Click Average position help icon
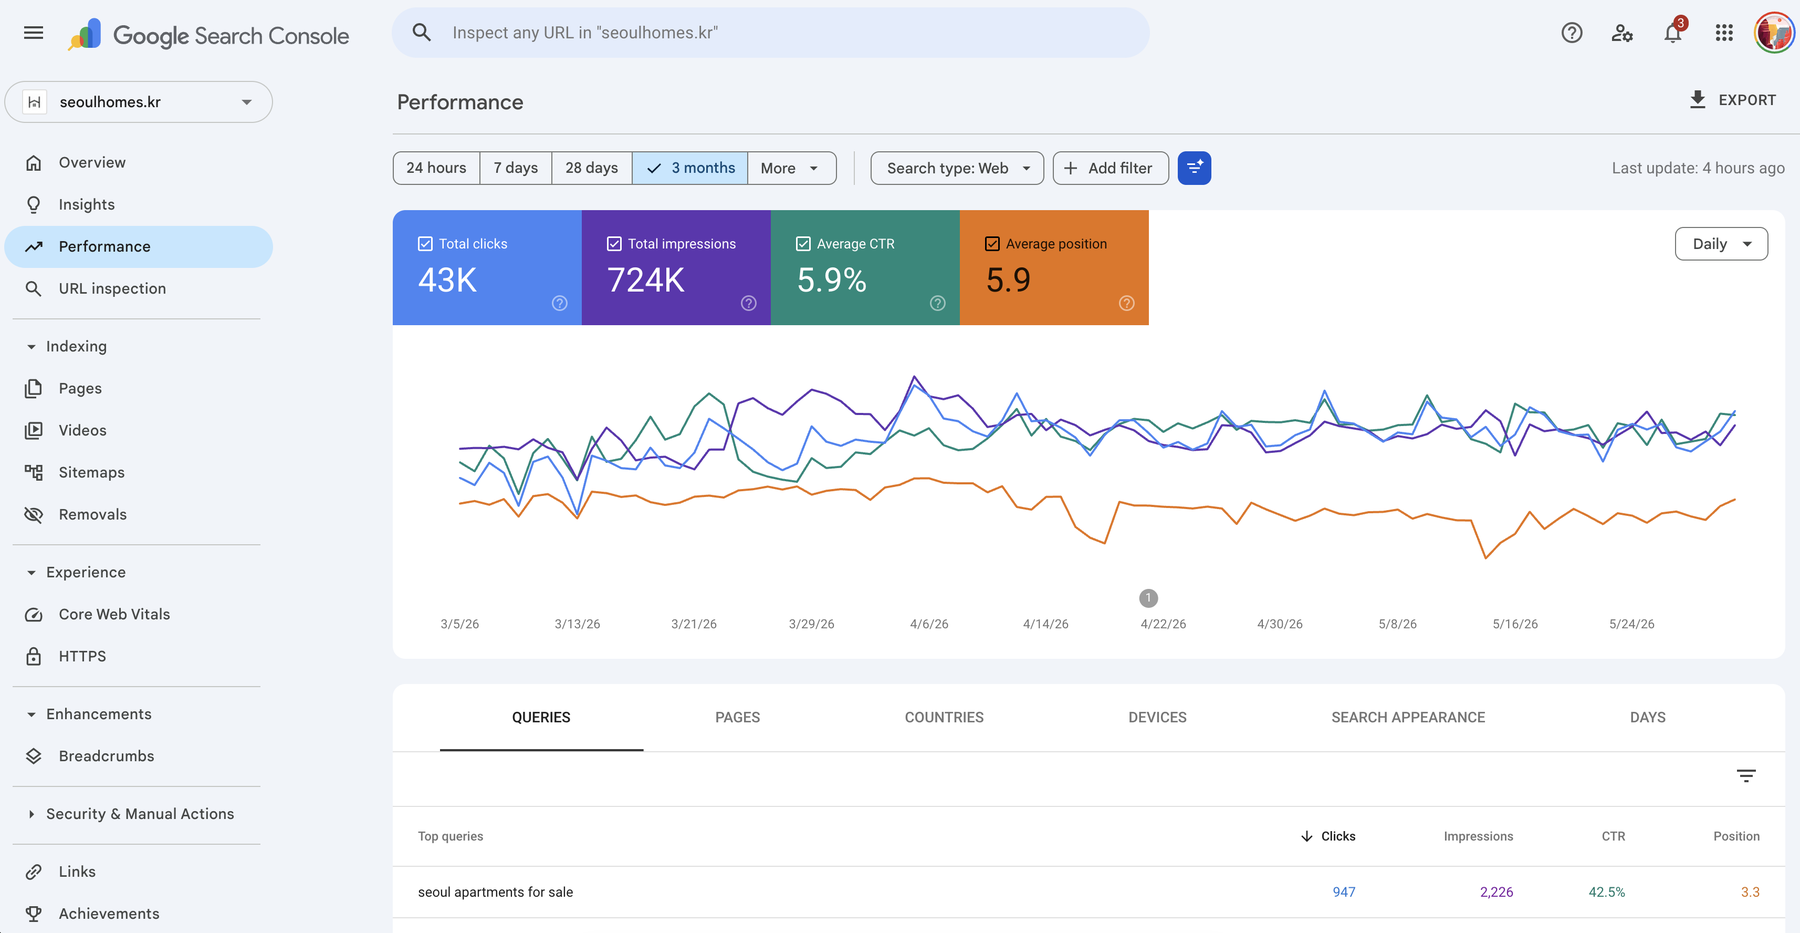1800x933 pixels. click(x=1127, y=303)
